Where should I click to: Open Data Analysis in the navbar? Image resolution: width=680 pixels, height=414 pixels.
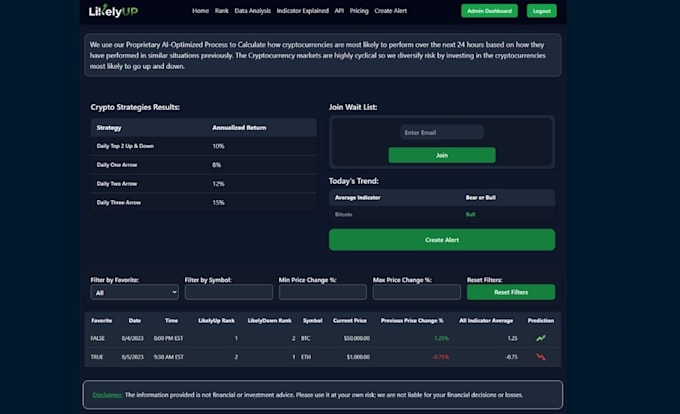tap(252, 11)
